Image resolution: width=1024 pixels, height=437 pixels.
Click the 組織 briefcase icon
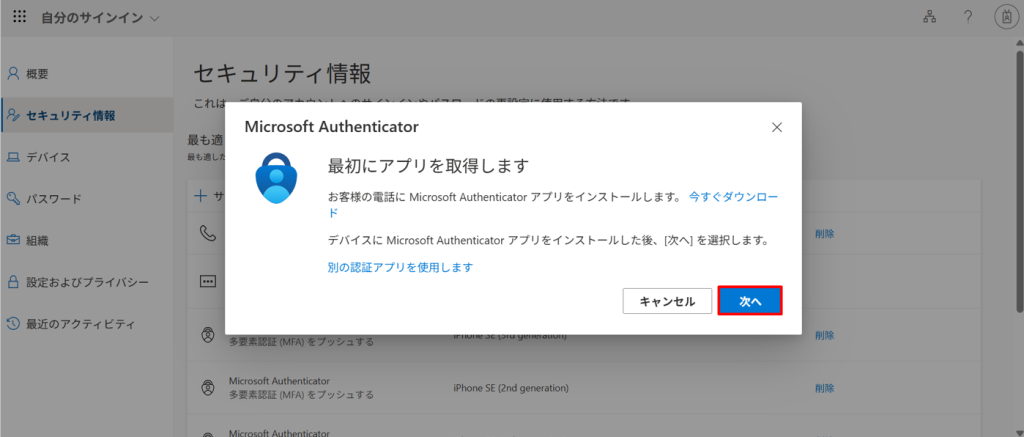click(x=13, y=240)
